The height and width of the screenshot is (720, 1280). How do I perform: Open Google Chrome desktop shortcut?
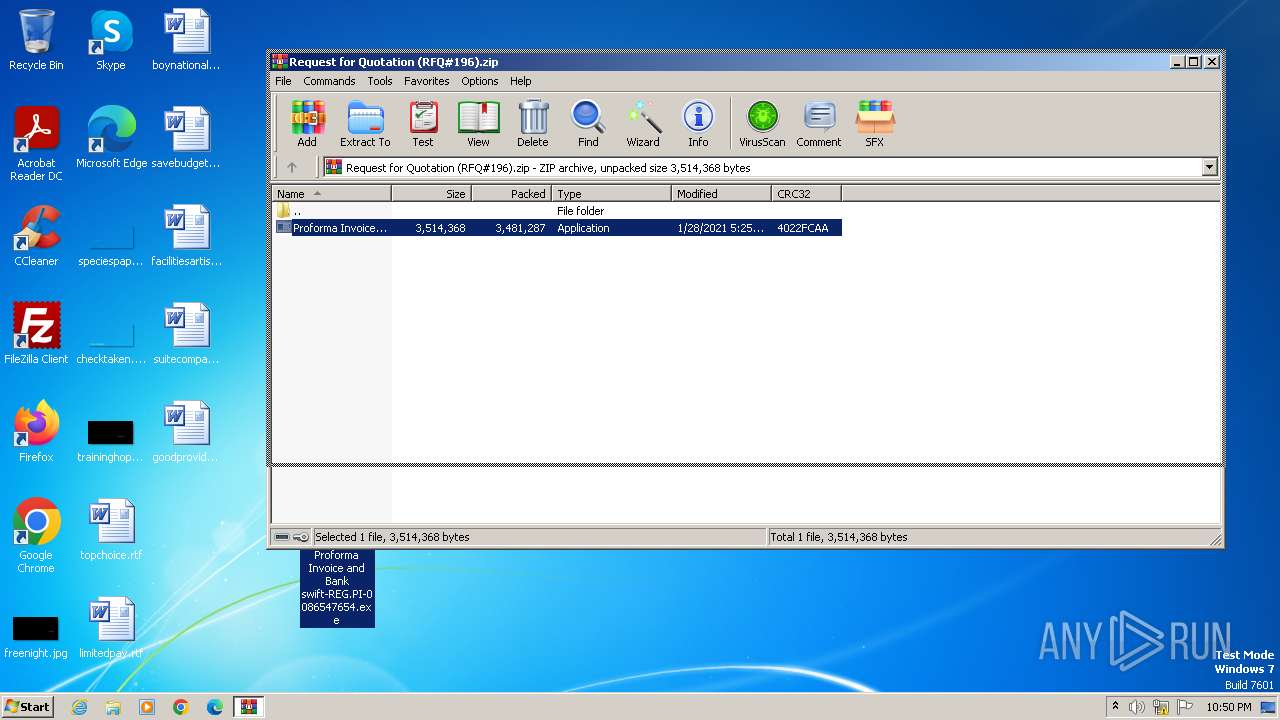[x=36, y=536]
